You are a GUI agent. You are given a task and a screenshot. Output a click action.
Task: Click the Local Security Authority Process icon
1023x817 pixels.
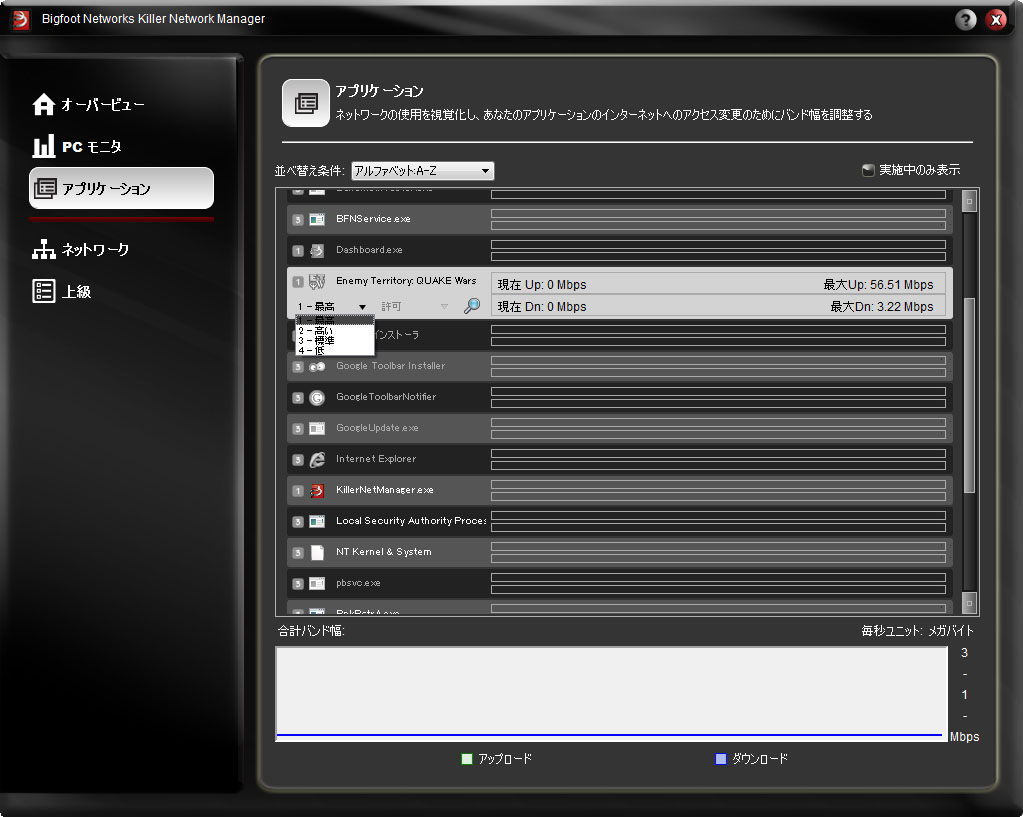point(317,521)
